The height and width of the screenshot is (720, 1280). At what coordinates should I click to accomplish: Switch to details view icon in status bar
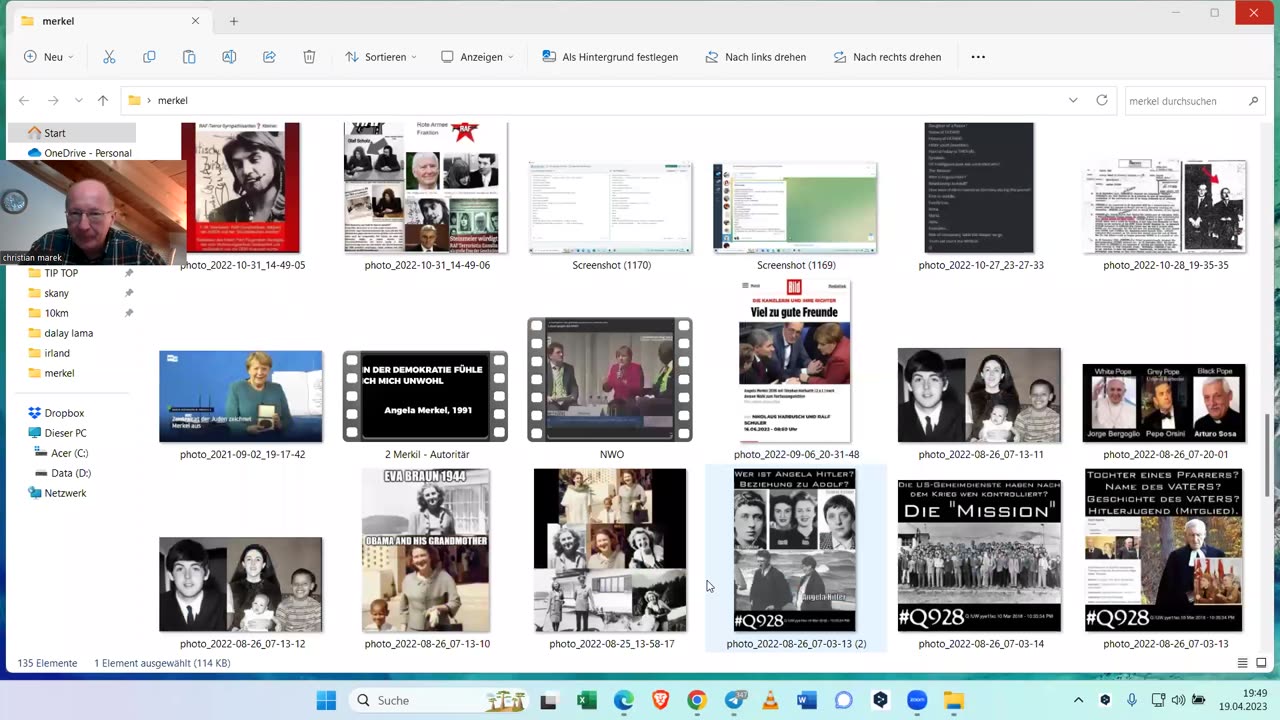point(1243,663)
